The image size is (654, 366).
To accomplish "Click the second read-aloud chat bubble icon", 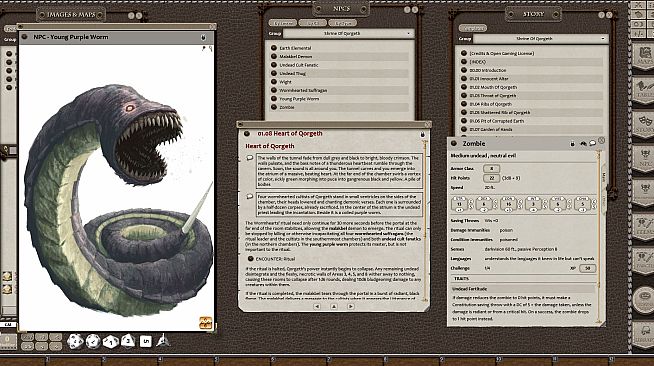I will click(250, 196).
